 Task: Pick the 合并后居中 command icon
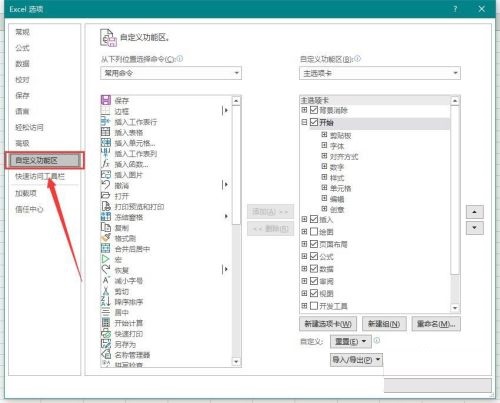pos(106,249)
